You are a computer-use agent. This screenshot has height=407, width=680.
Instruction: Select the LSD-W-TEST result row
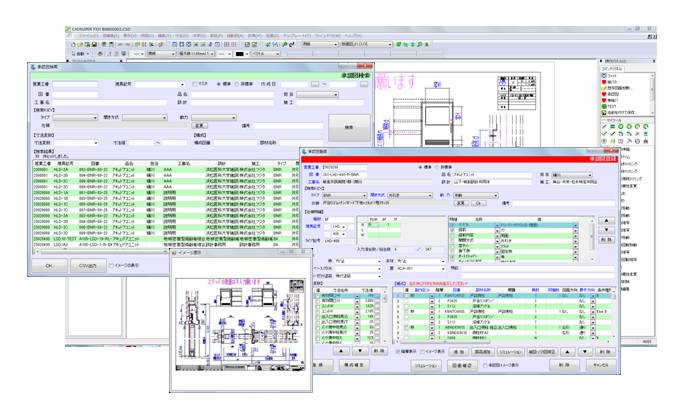coord(166,239)
